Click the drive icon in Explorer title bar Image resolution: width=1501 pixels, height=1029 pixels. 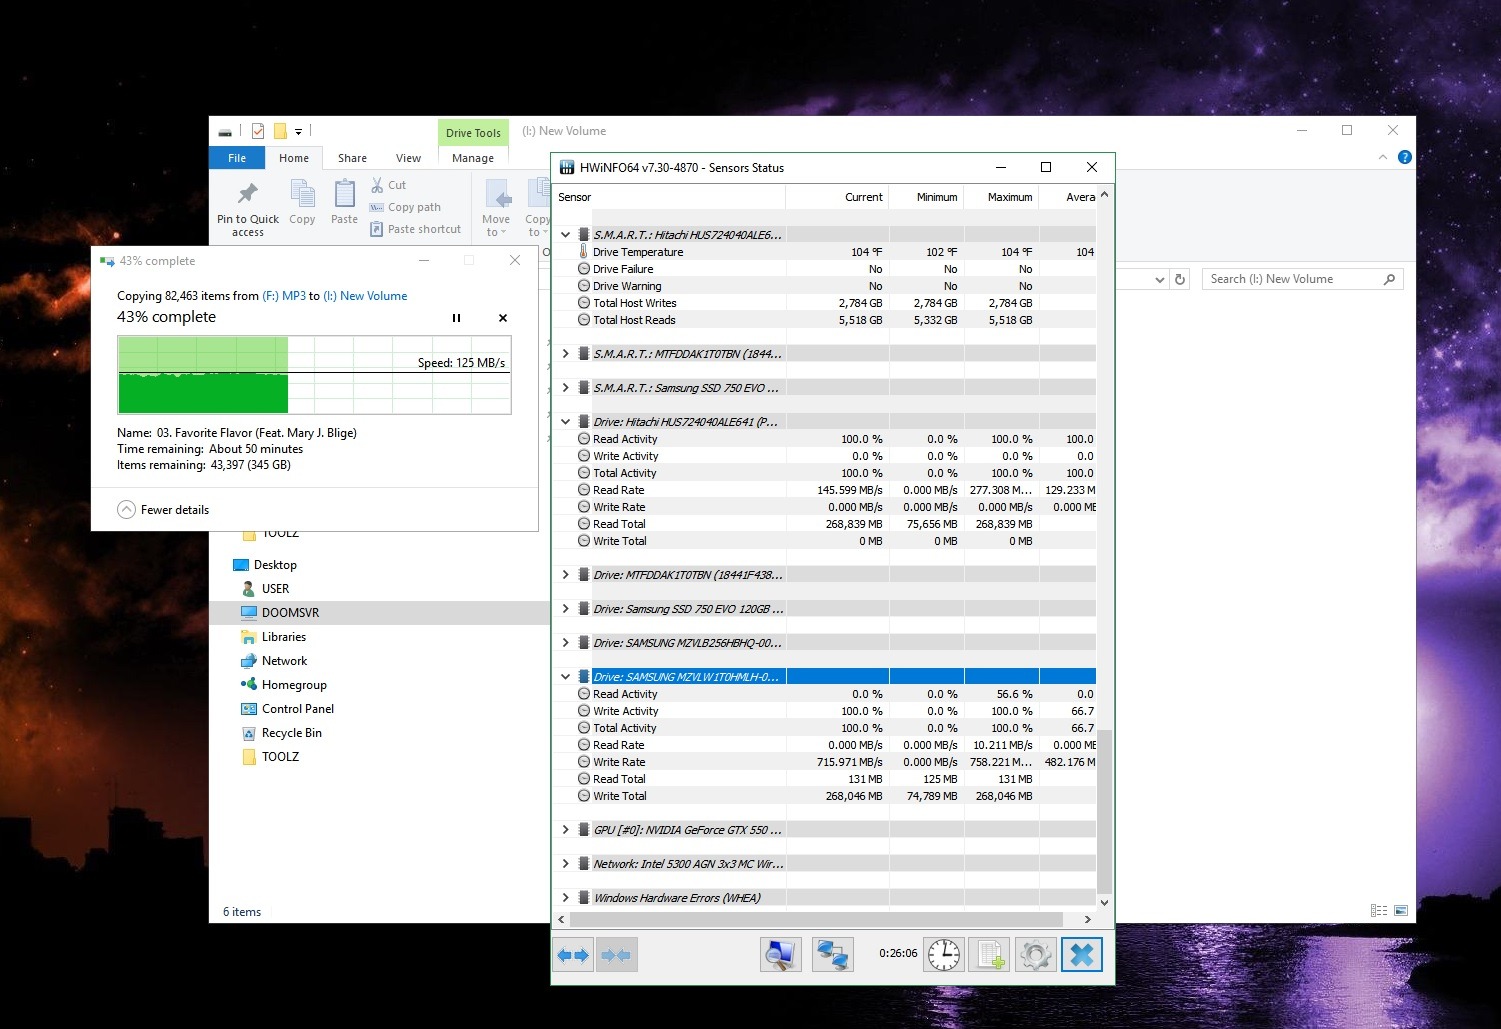point(225,131)
